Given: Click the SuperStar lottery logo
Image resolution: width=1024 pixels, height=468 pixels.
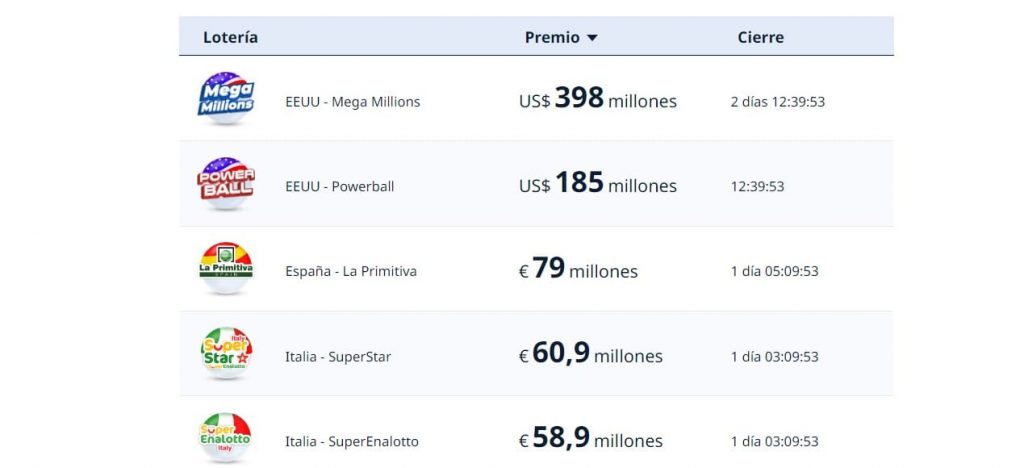Looking at the screenshot, I should point(225,353).
